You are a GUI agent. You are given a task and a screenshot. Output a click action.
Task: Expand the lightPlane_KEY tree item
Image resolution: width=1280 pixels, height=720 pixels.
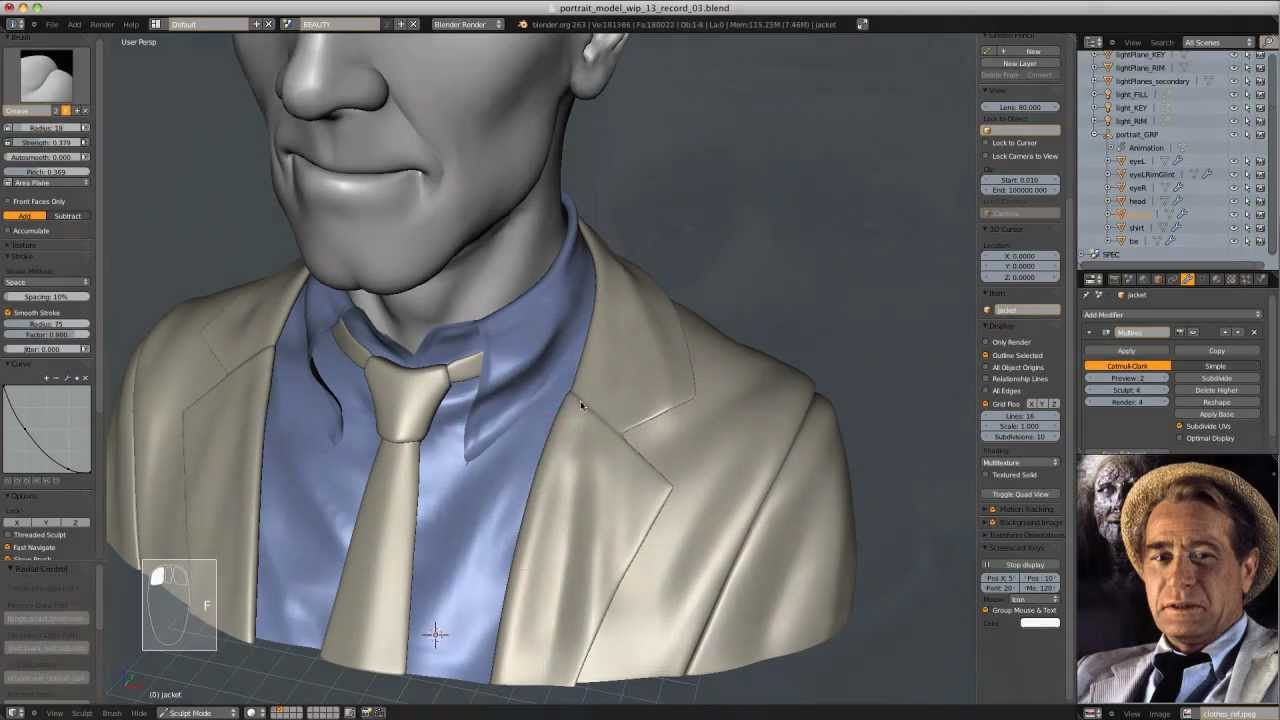click(x=1095, y=55)
